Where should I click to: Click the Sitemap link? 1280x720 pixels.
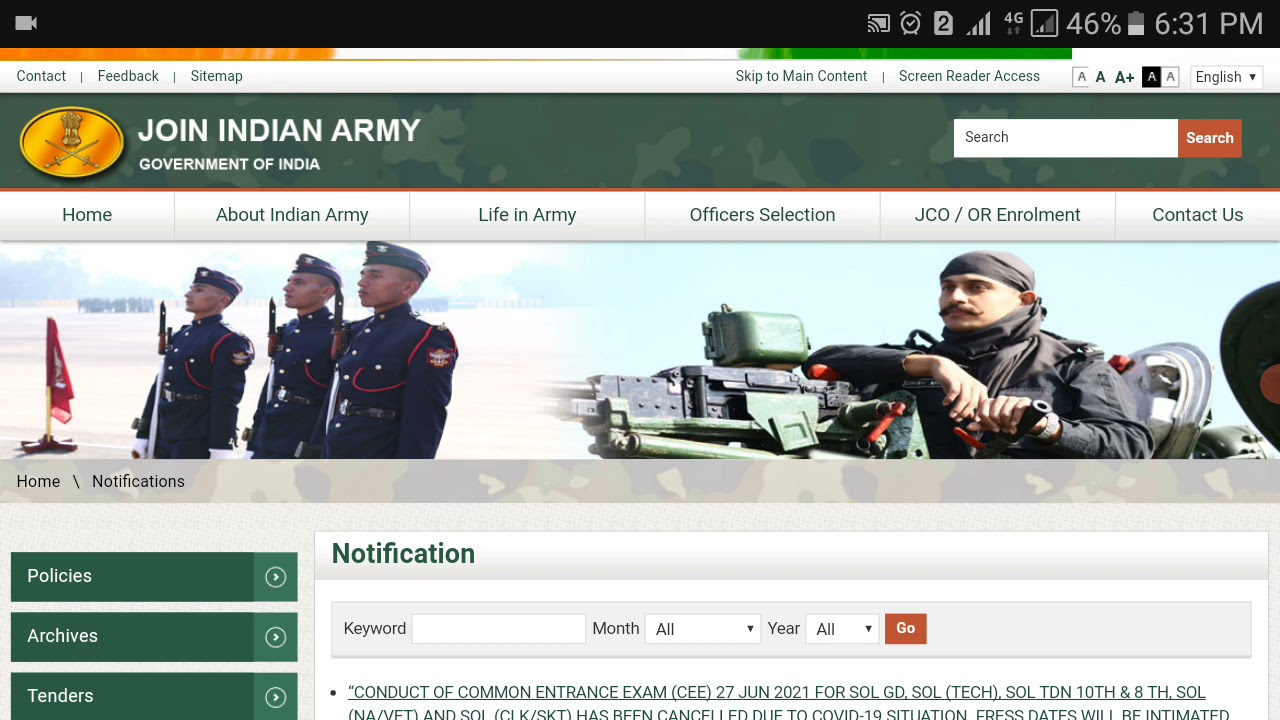(216, 76)
